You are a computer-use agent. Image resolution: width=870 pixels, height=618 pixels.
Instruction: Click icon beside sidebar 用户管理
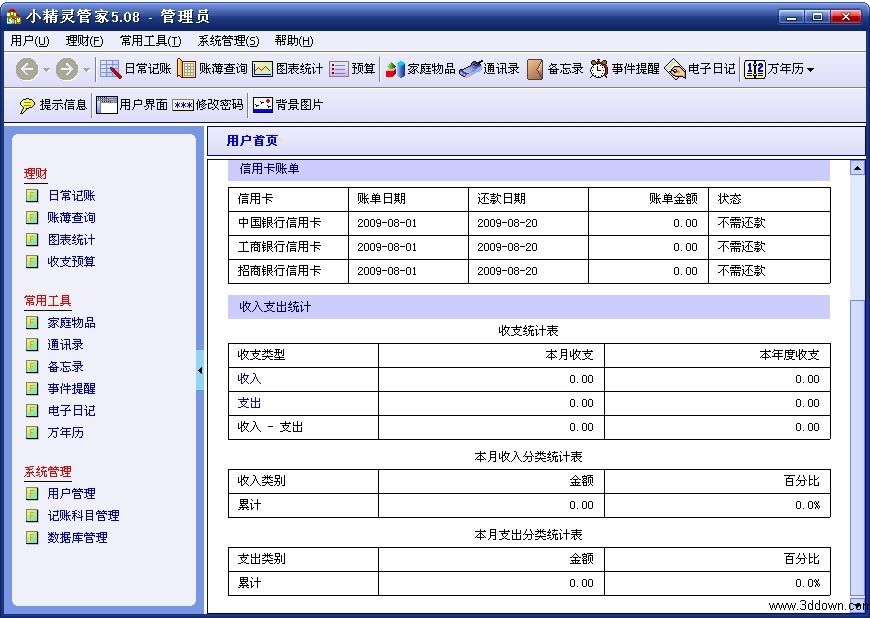tap(32, 493)
